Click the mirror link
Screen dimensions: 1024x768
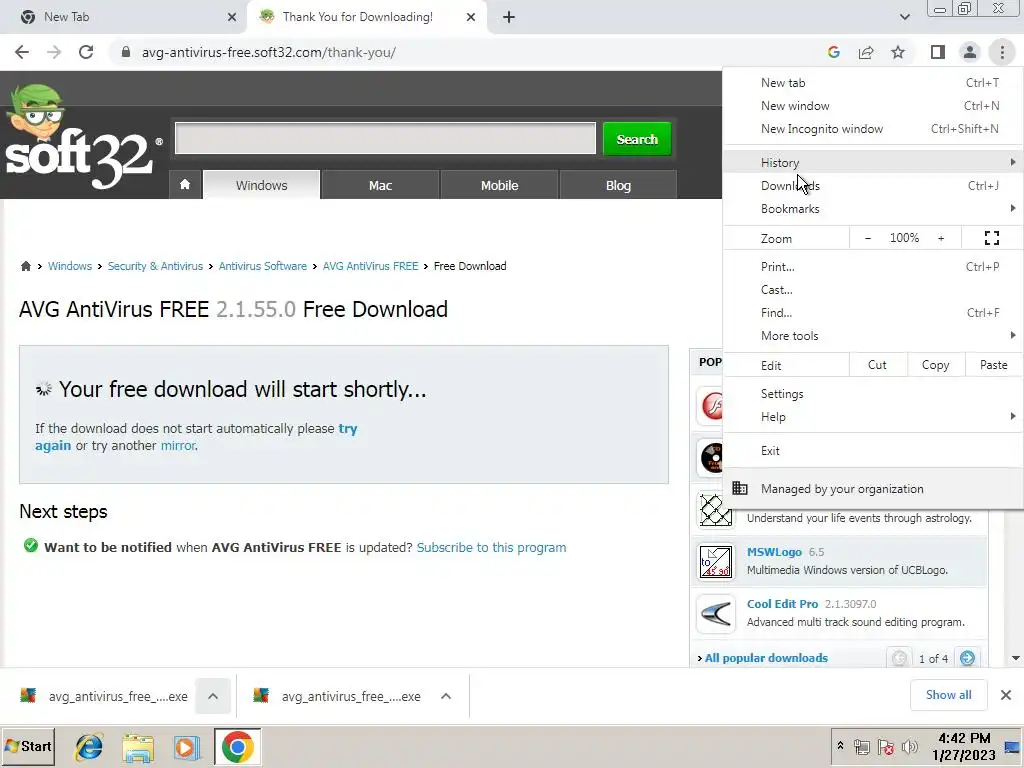[x=178, y=445]
